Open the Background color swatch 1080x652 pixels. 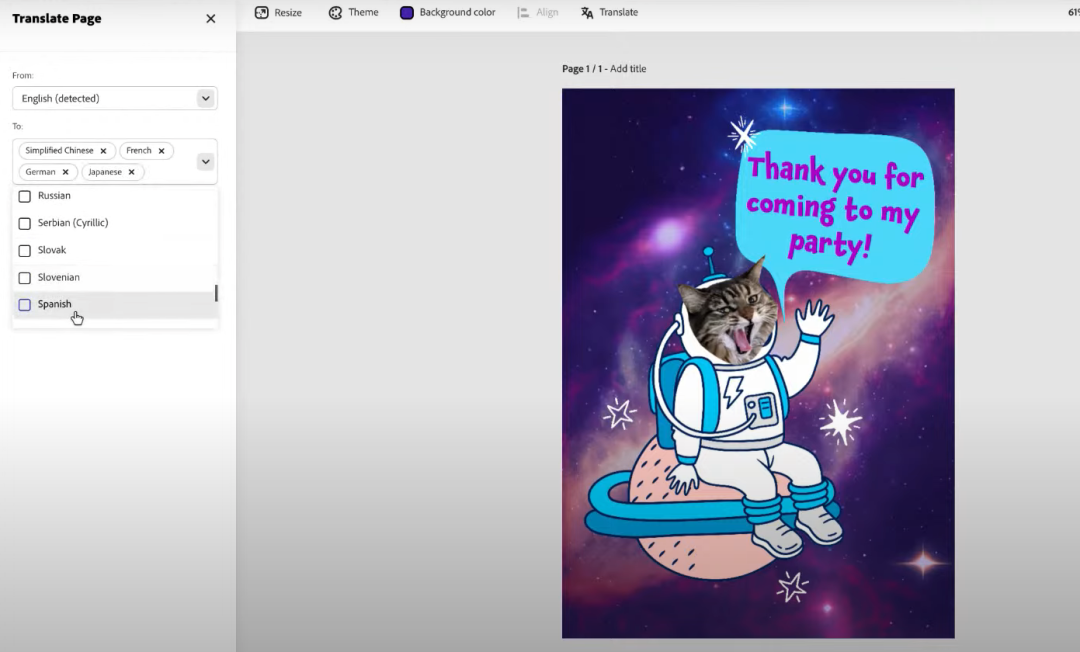coord(407,13)
